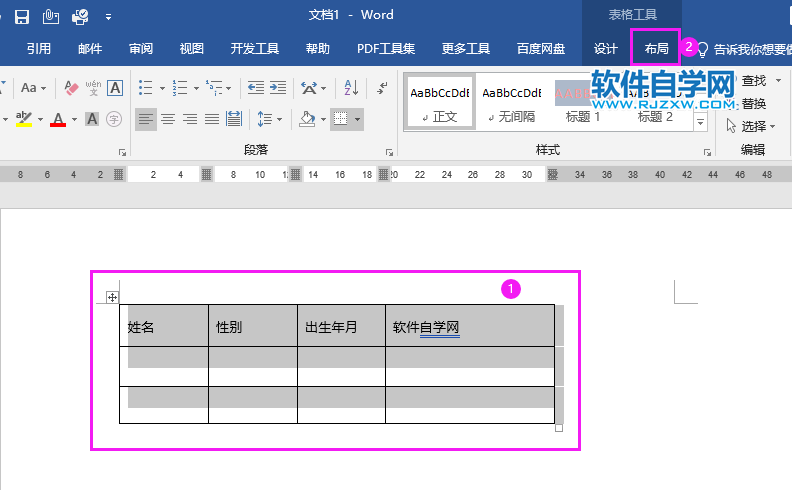
Task: Open font color dropdown arrow
Action: coord(74,120)
